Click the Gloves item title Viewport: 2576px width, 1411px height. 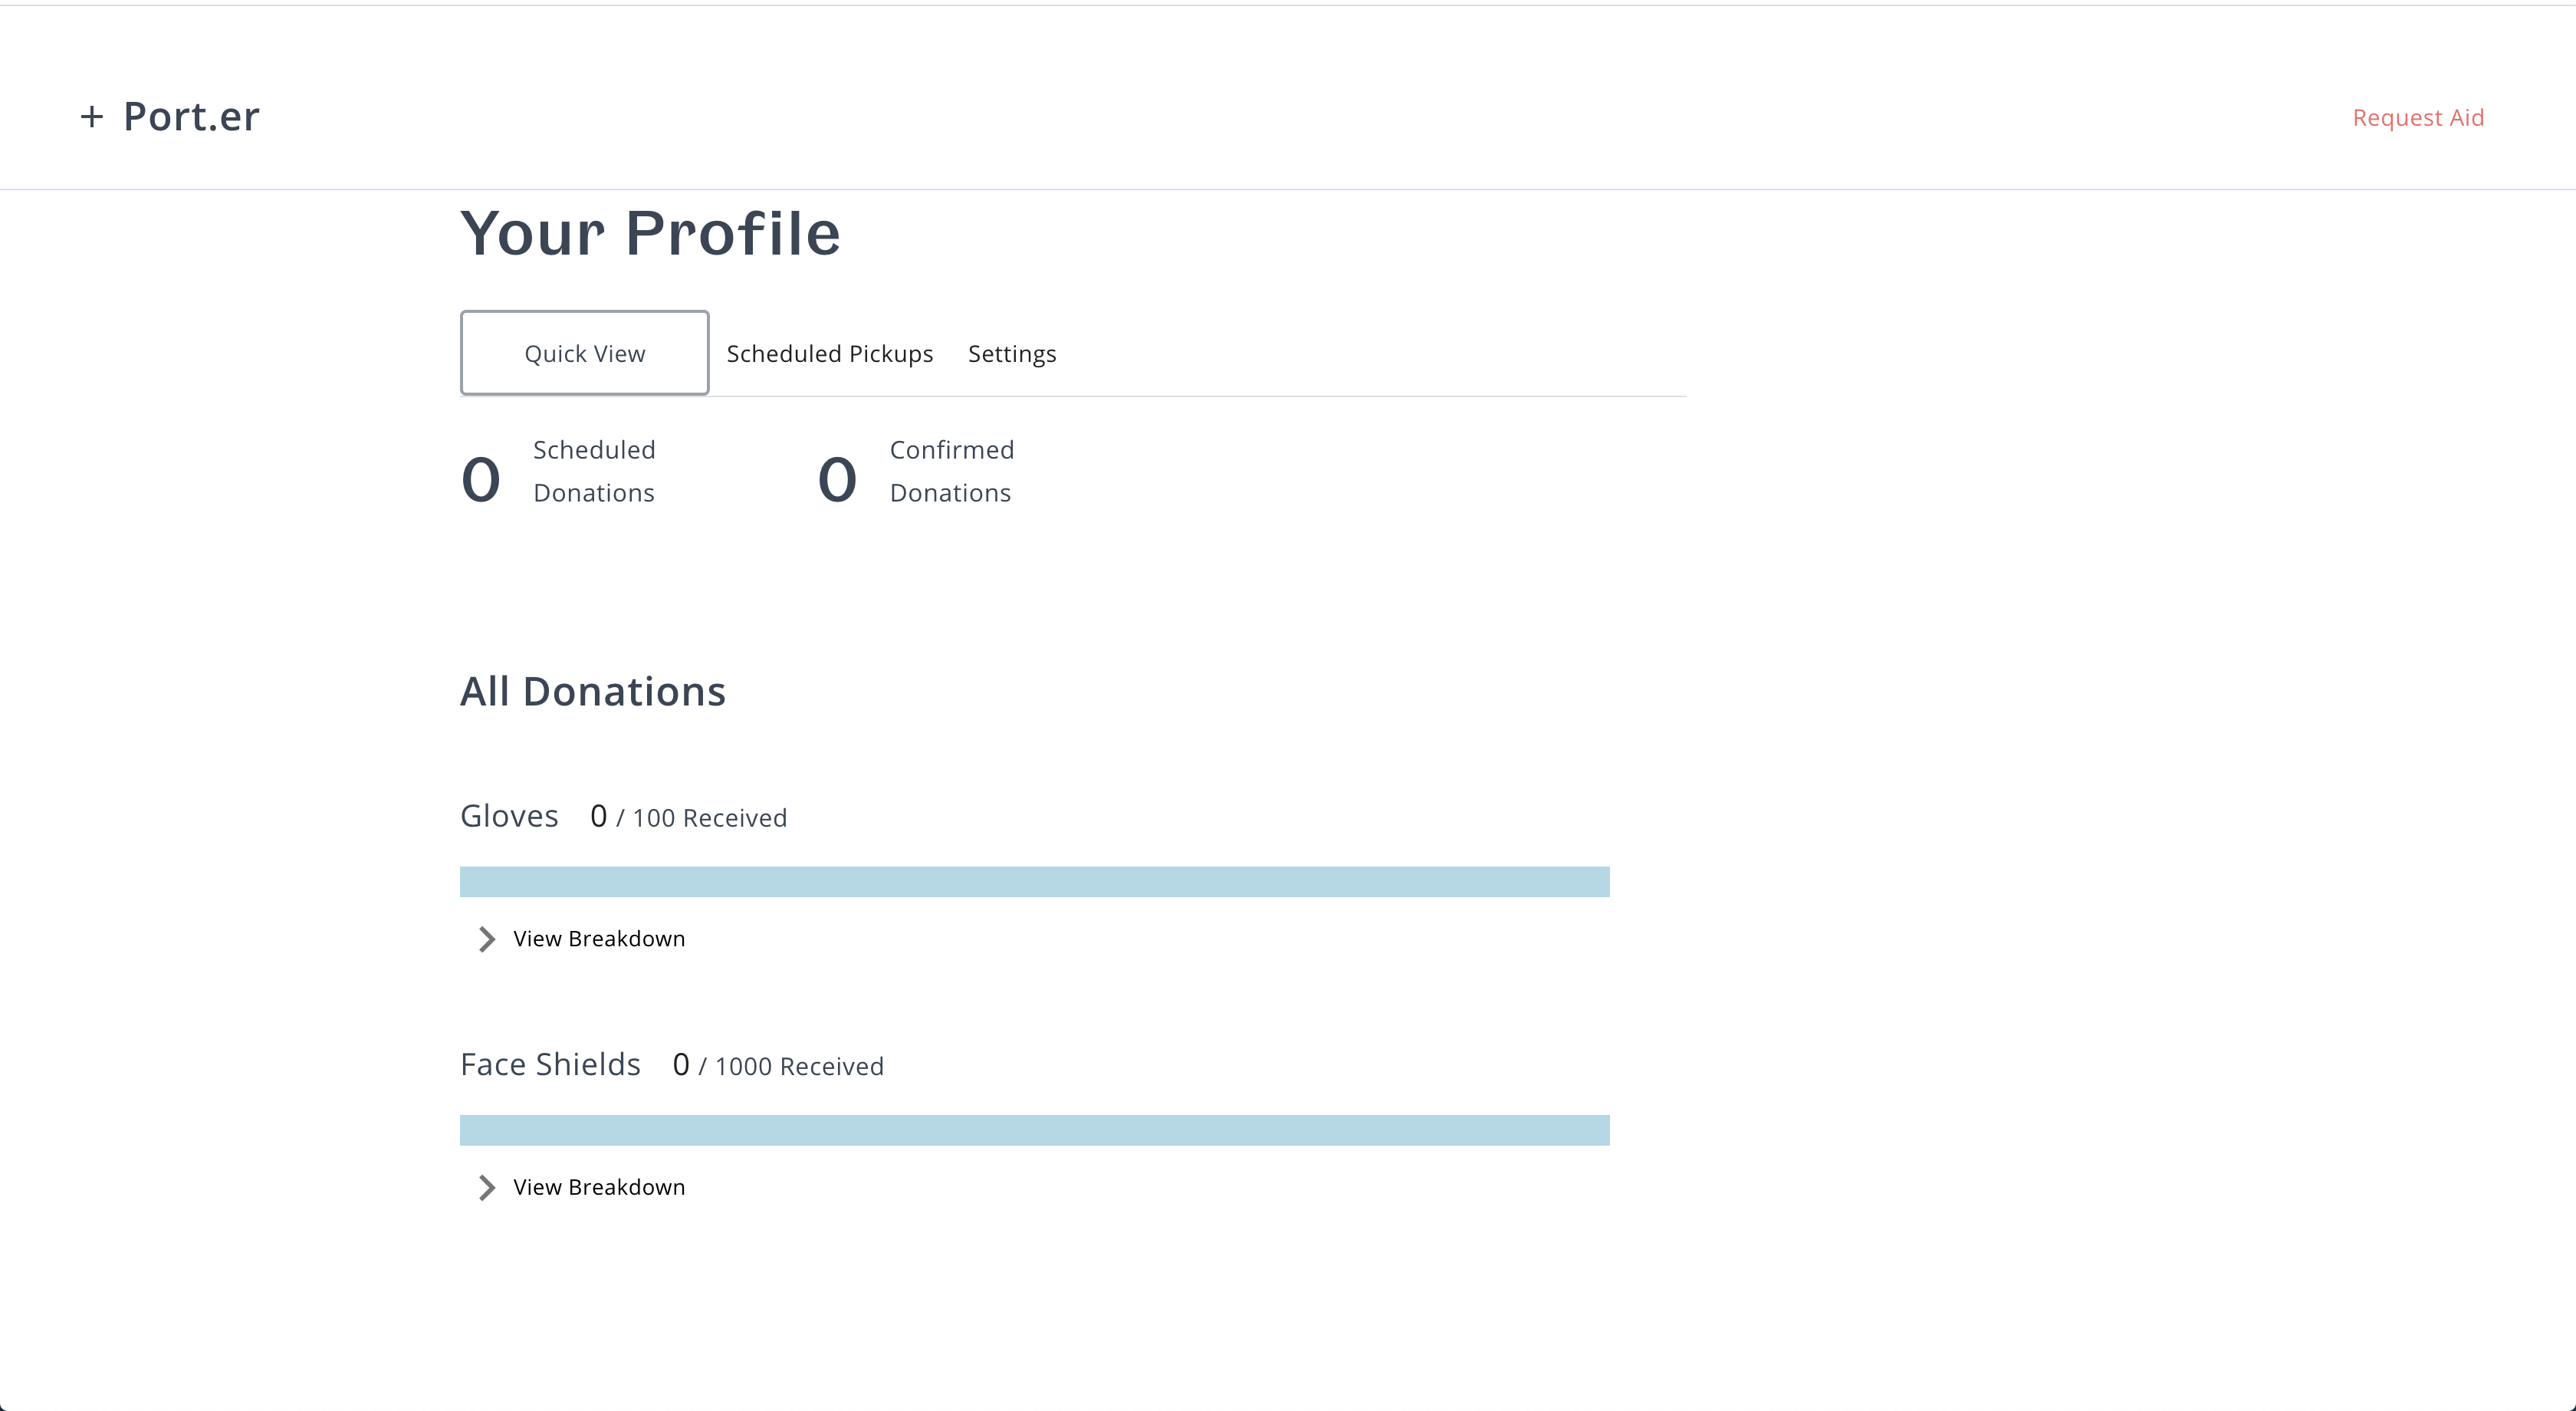point(509,816)
